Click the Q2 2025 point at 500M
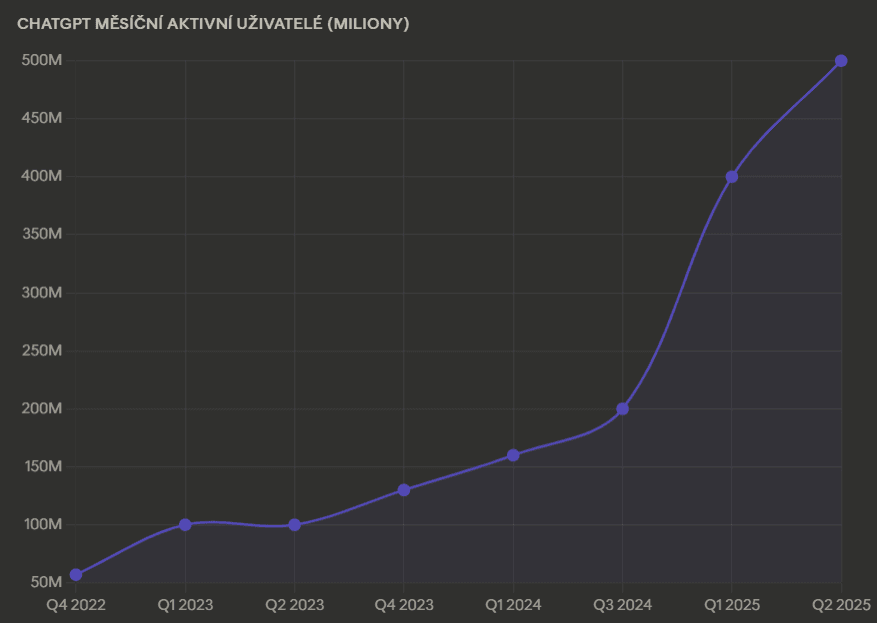 (x=841, y=60)
